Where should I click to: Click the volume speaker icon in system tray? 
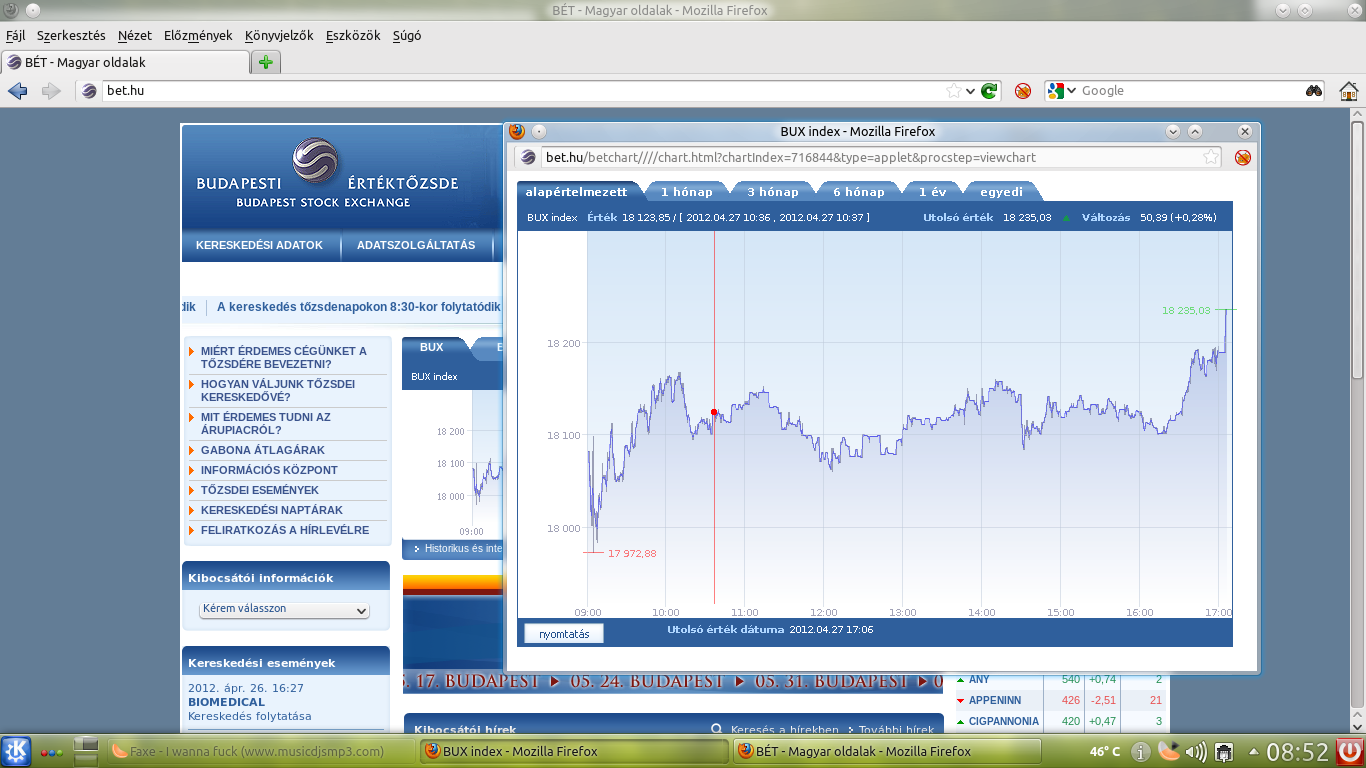tap(1196, 751)
